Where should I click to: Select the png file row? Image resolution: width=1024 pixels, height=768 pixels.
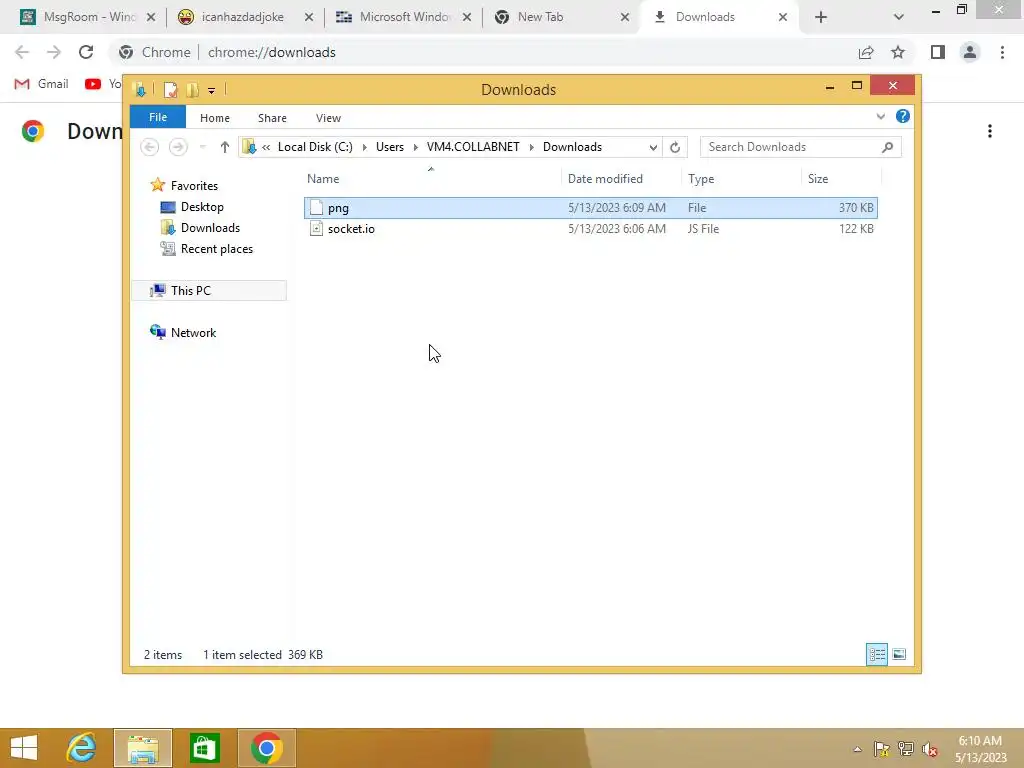point(590,208)
